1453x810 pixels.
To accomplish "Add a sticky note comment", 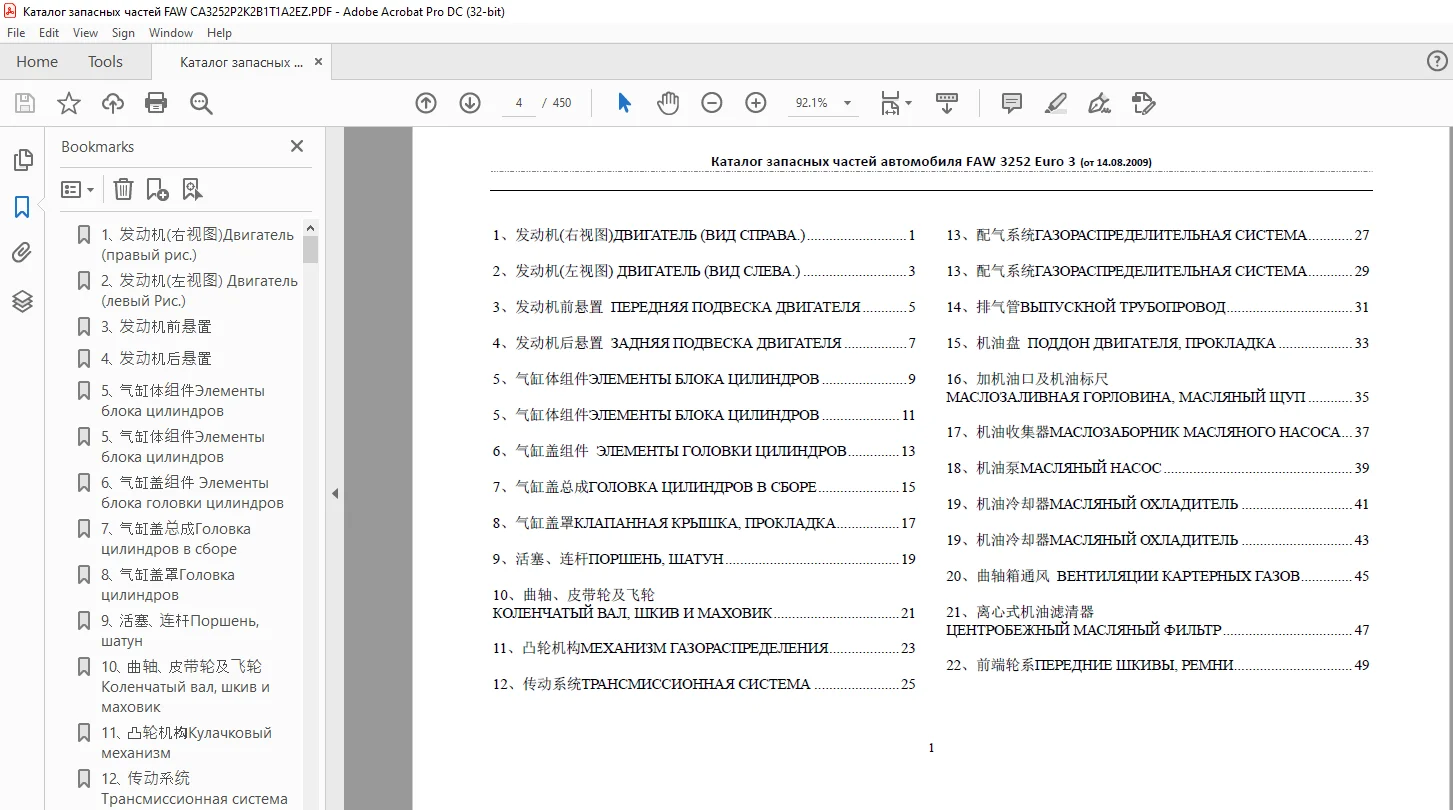I will tap(1011, 103).
